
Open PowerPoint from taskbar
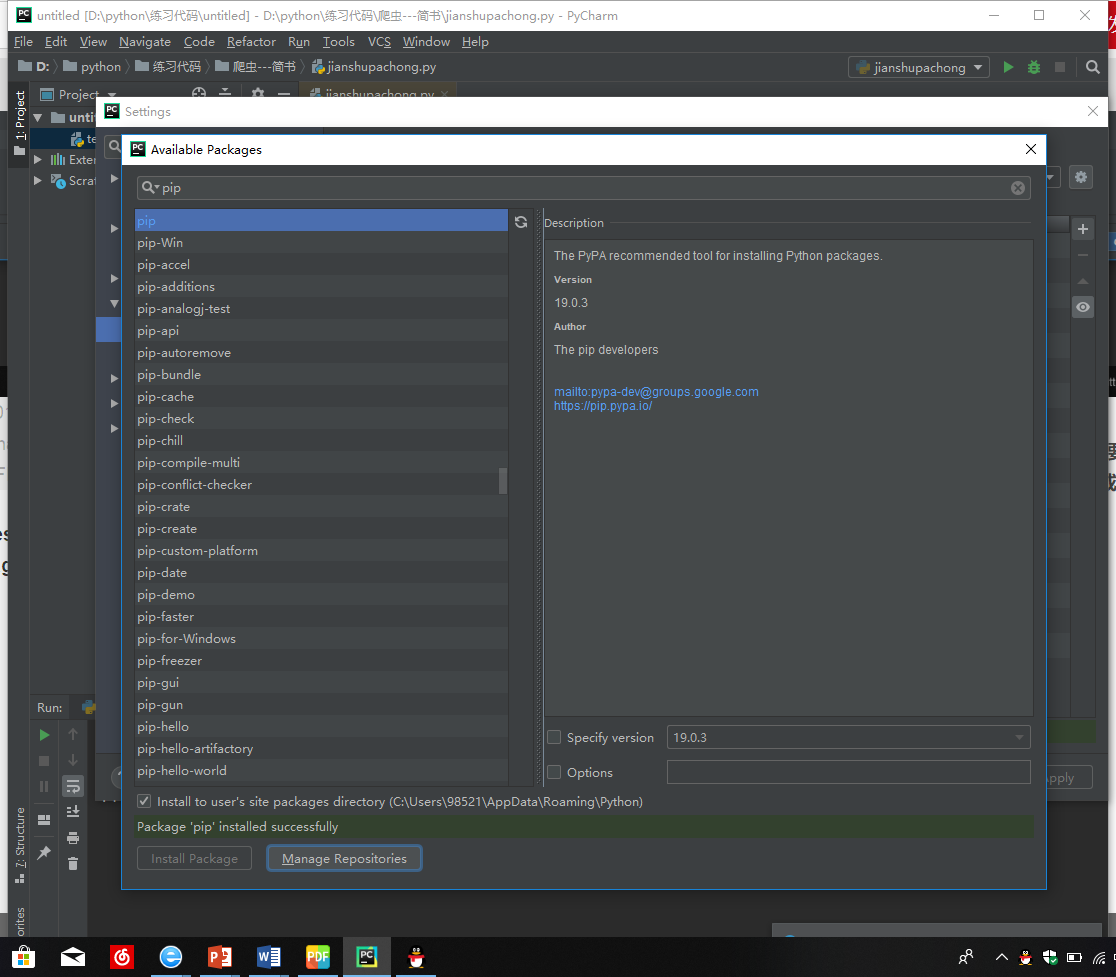(220, 957)
